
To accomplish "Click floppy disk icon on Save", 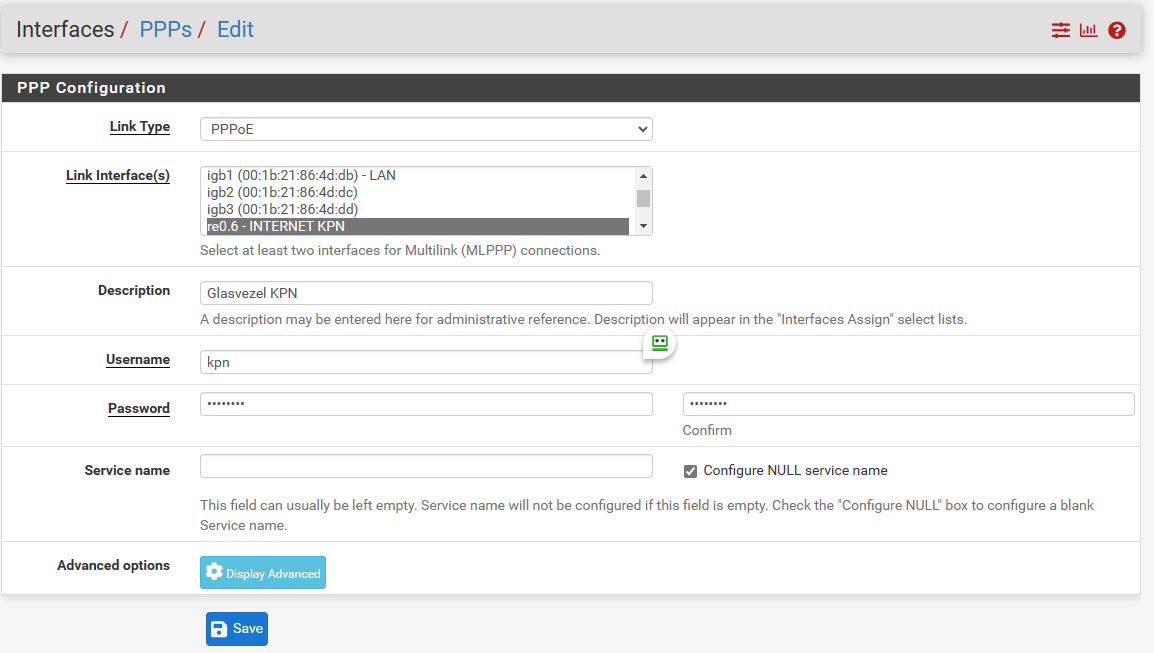I will tap(219, 629).
